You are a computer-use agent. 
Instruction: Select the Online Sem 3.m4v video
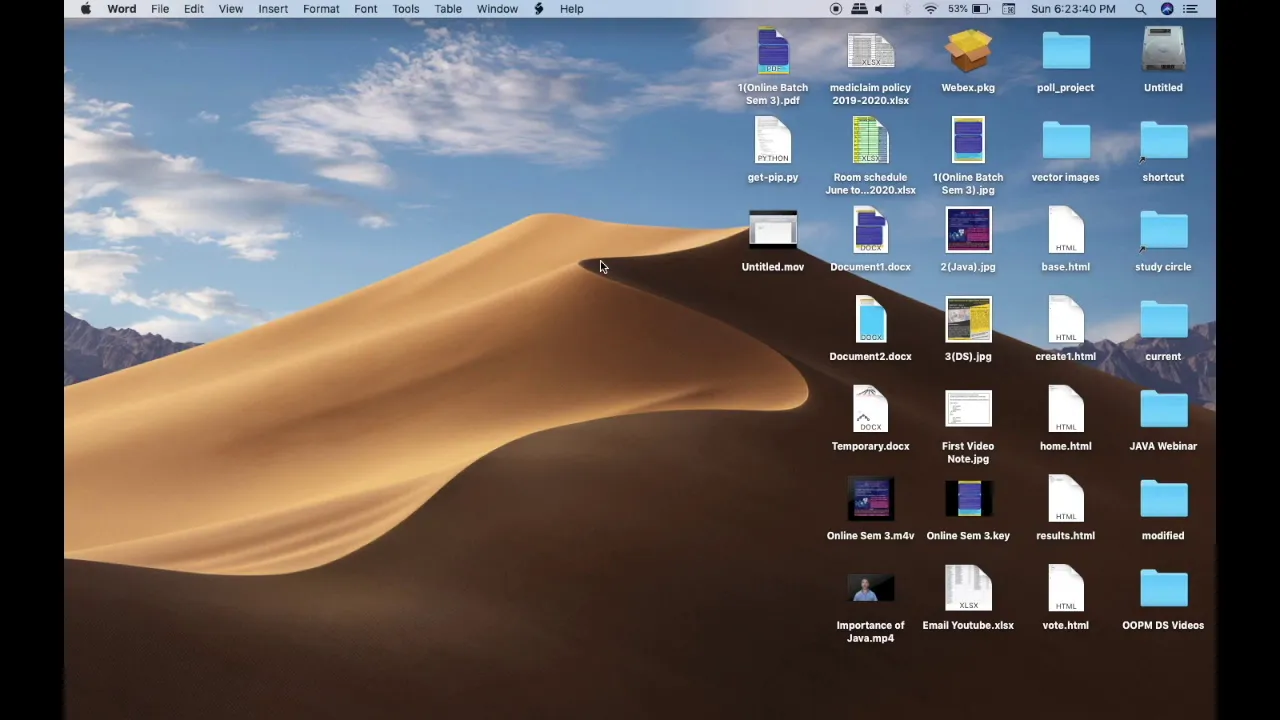tap(870, 499)
